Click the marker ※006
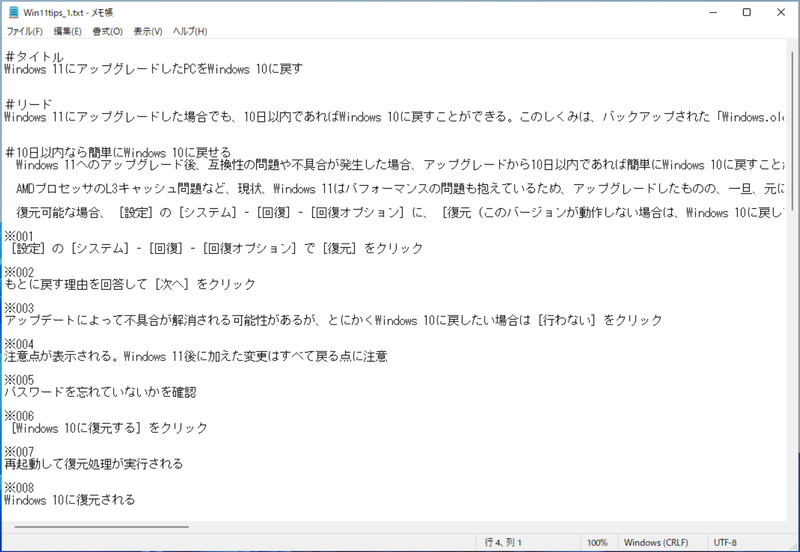Screen dimensions: 800x552 point(19,416)
